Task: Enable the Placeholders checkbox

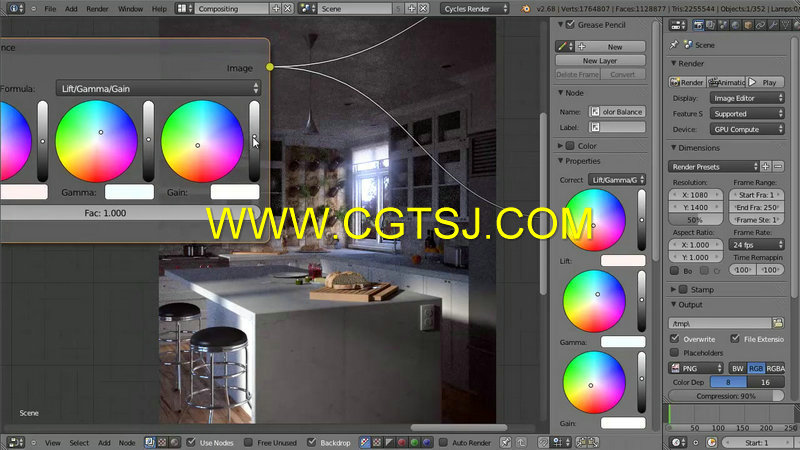Action: [674, 353]
